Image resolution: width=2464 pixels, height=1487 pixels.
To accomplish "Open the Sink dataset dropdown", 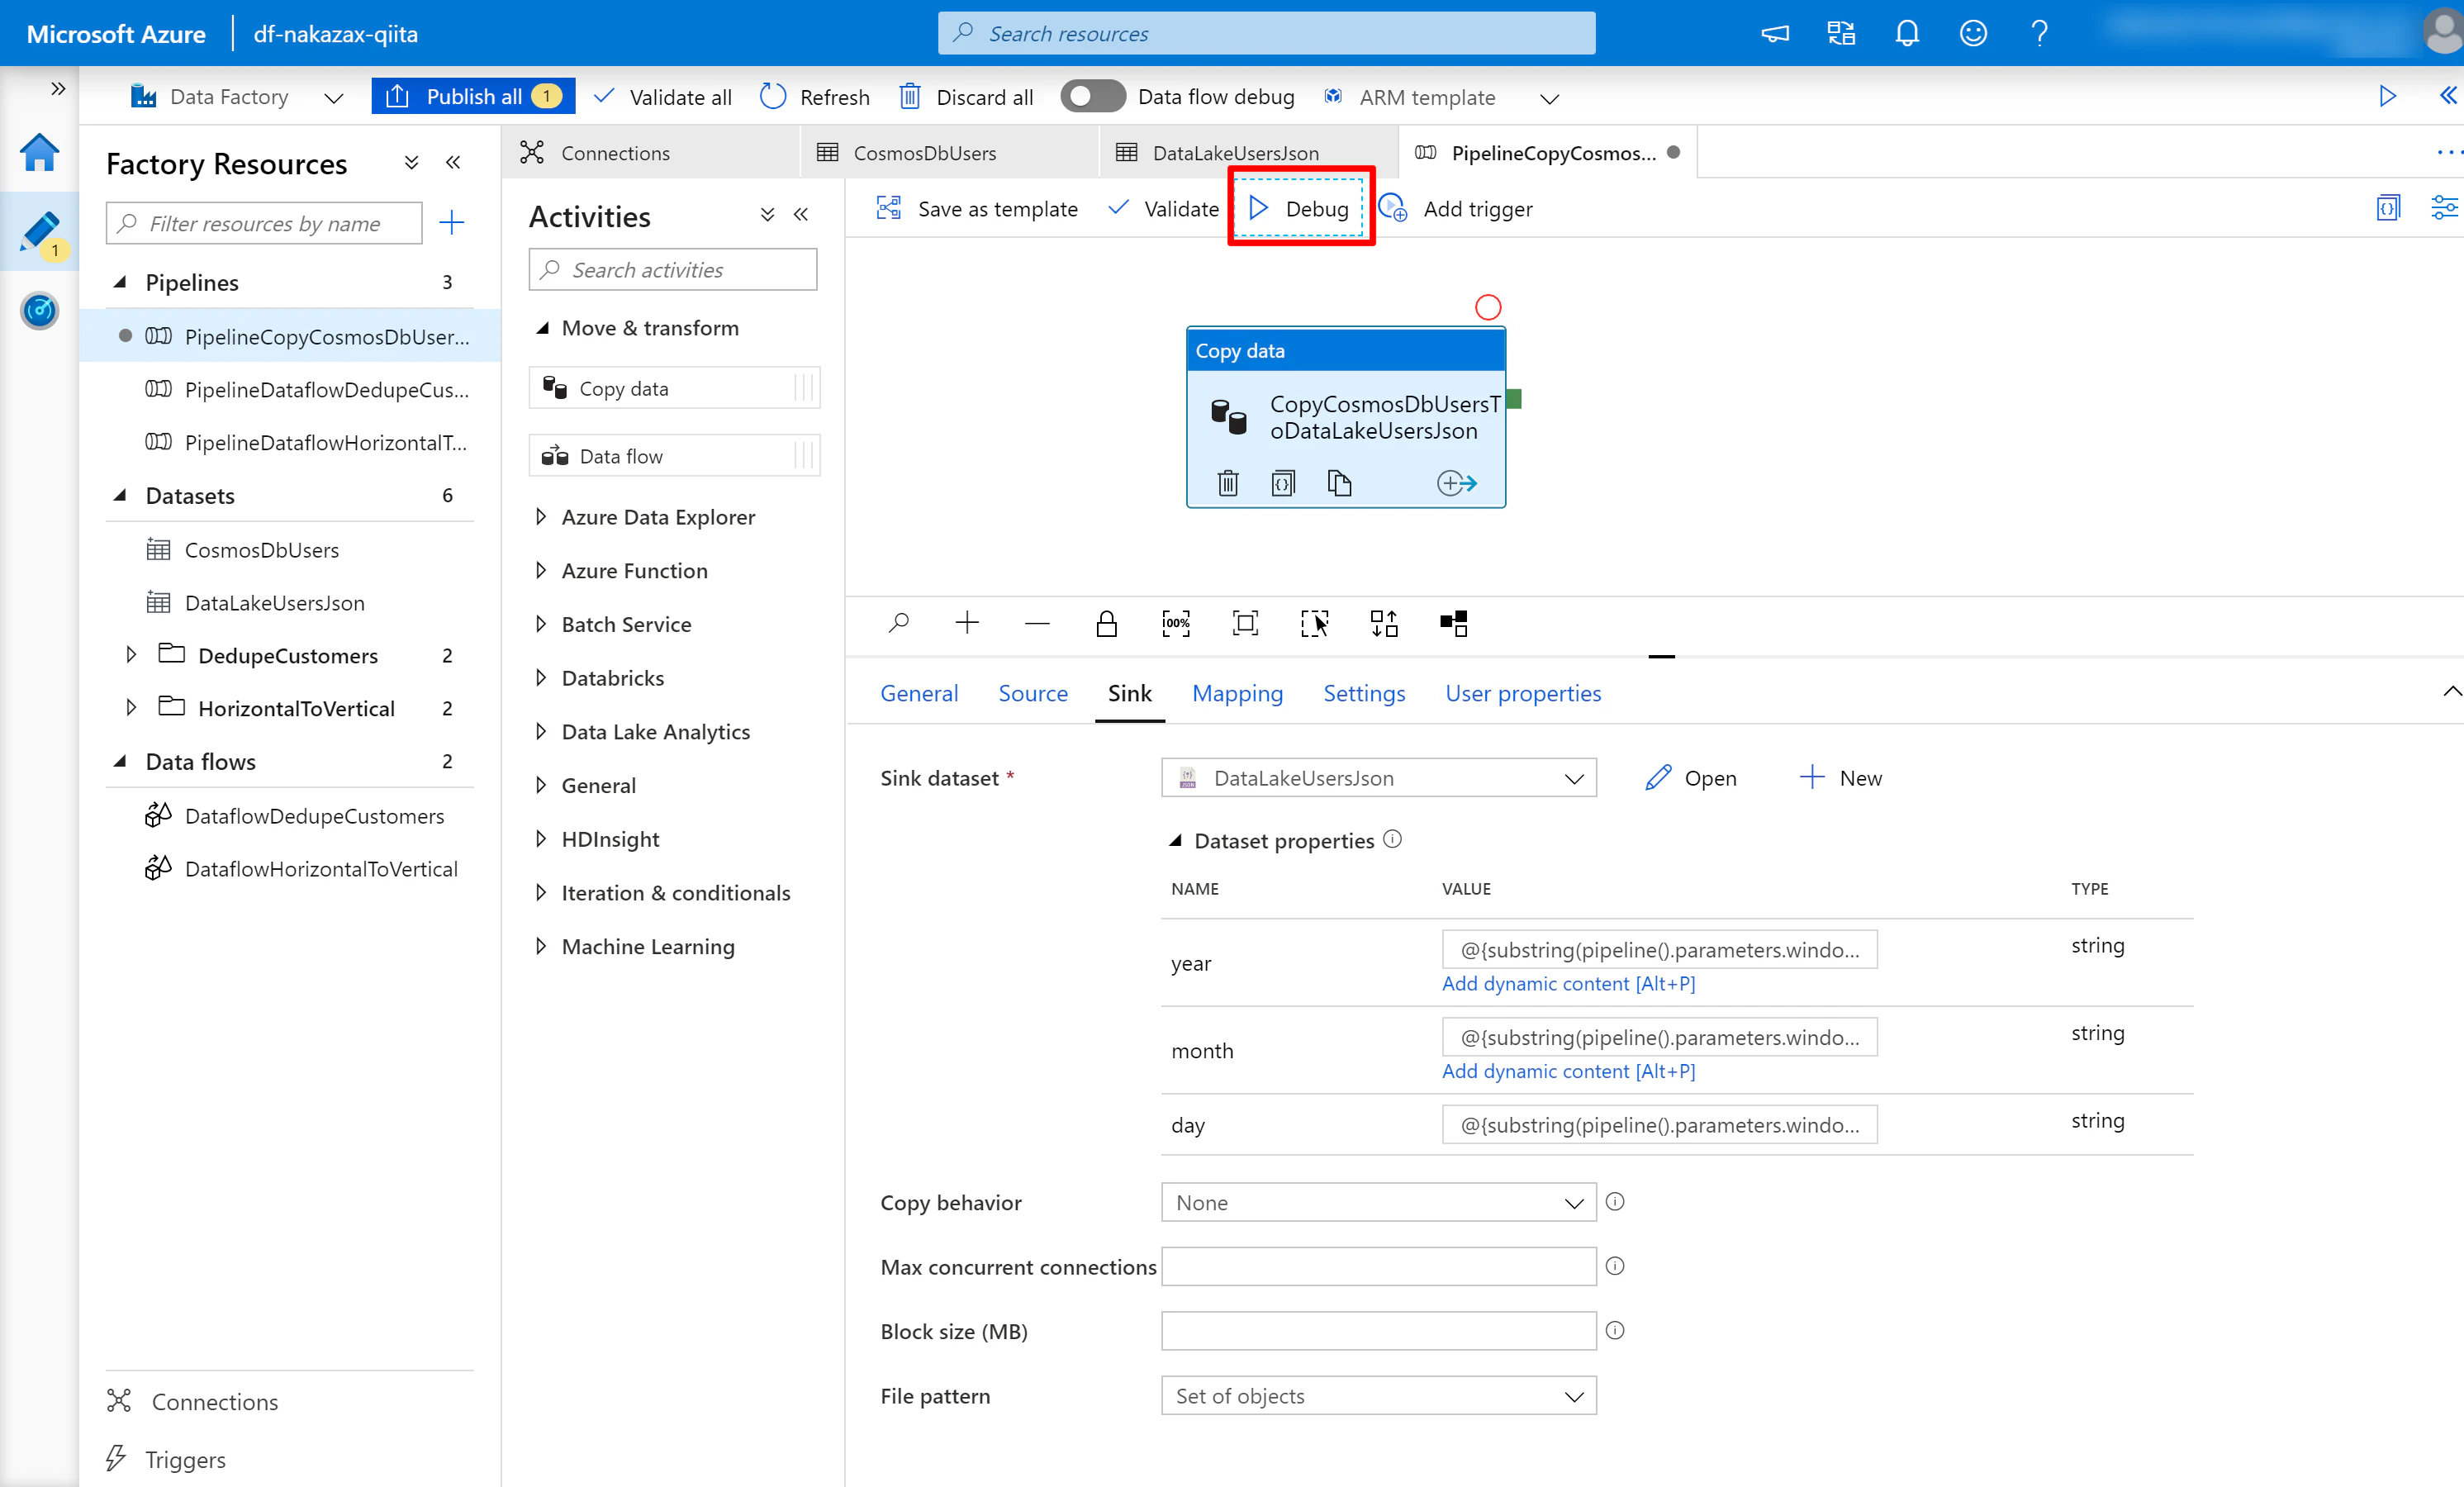I will tap(1378, 778).
